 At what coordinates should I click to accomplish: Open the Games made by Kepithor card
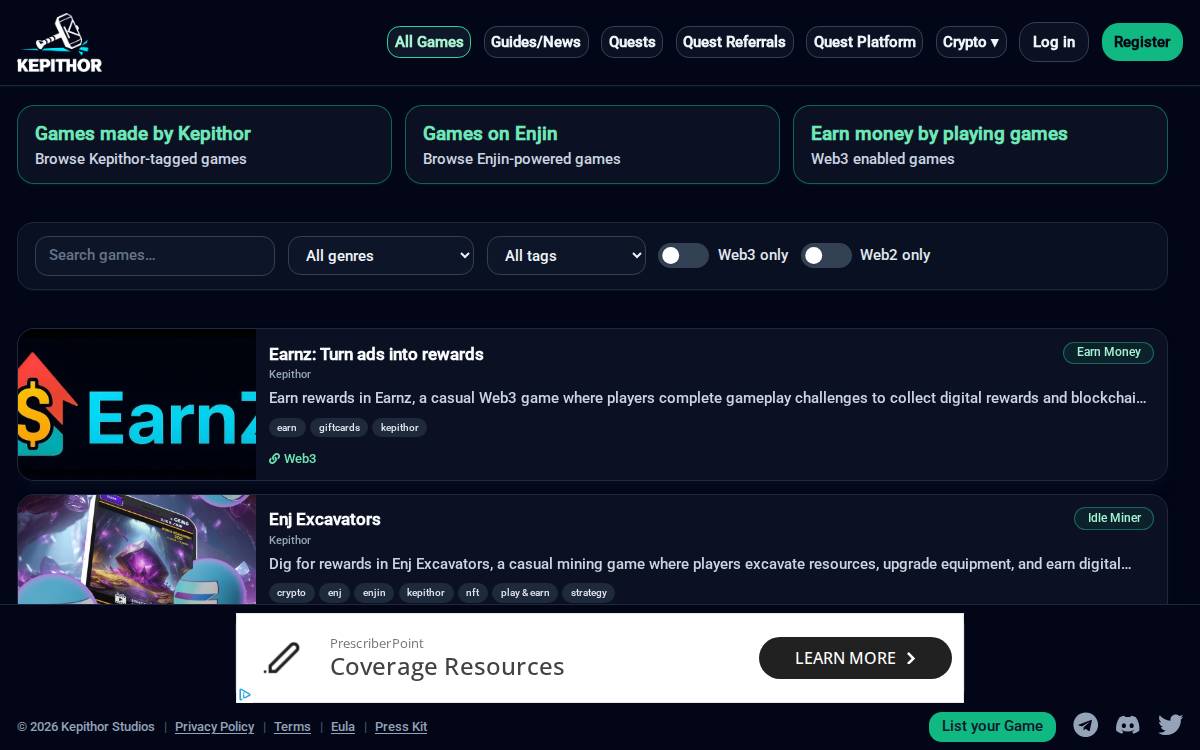pyautogui.click(x=204, y=145)
